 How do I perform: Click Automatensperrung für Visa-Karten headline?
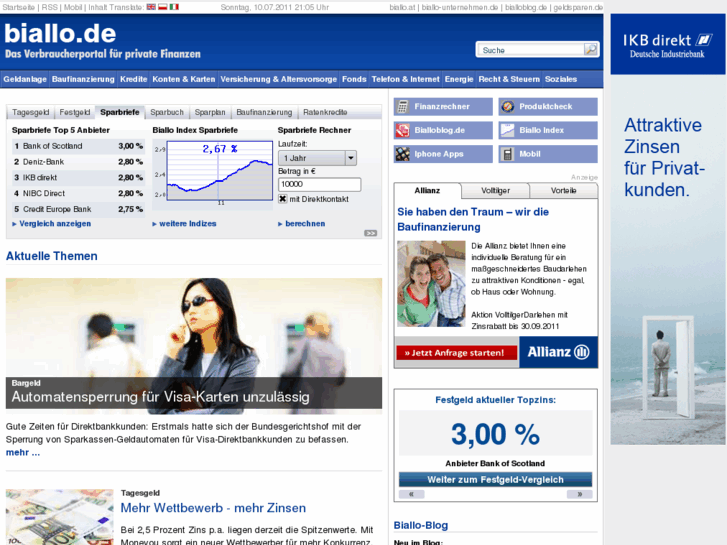tap(160, 397)
